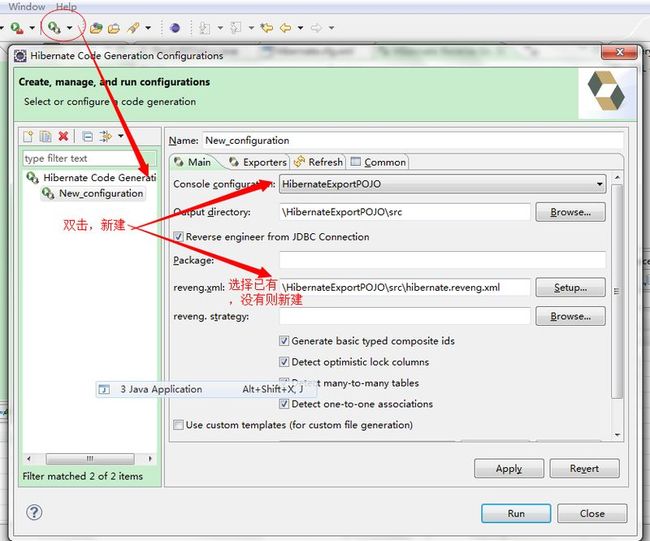This screenshot has width=650, height=541.
Task: Click the Package input field
Action: pyautogui.click(x=443, y=260)
